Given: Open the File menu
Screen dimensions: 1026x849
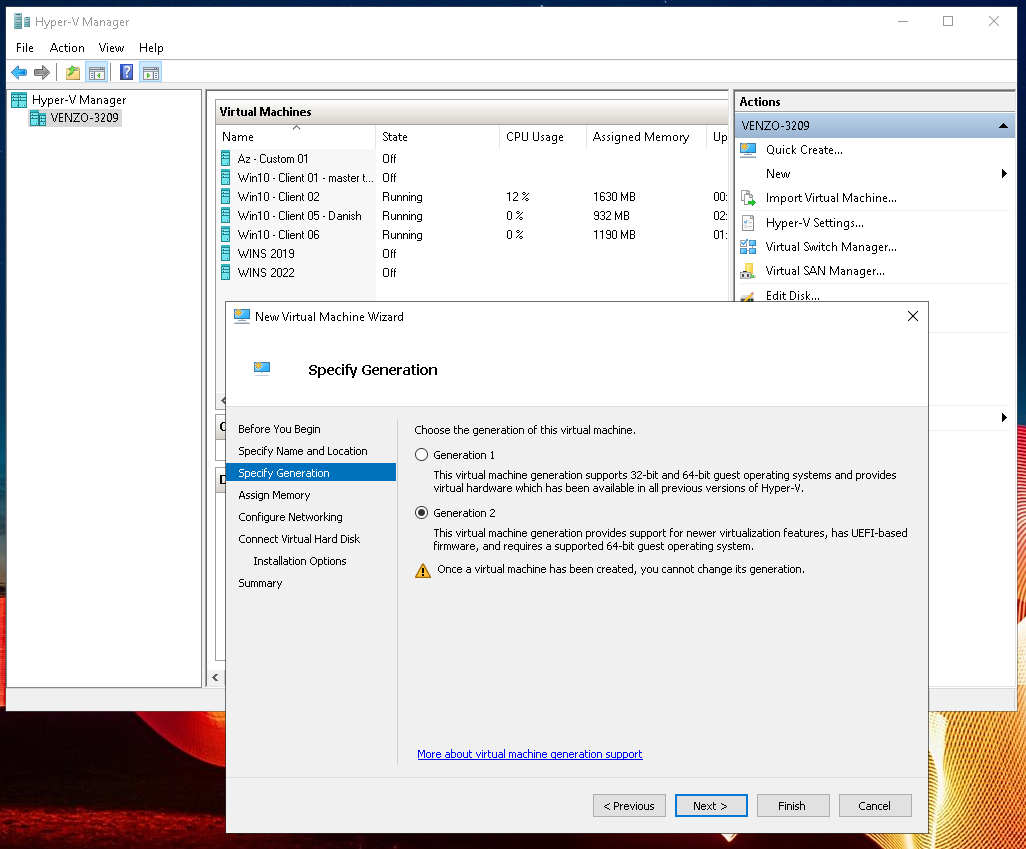Looking at the screenshot, I should tap(25, 48).
